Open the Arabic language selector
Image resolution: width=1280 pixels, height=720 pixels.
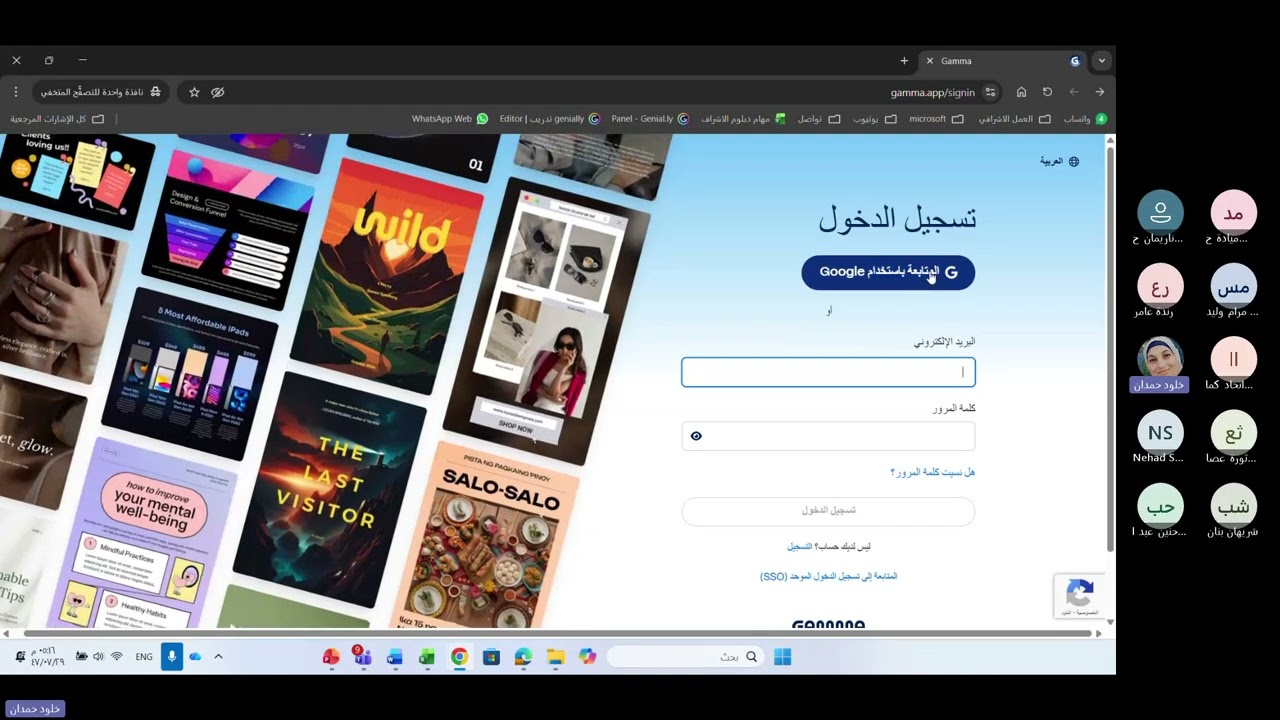click(1059, 161)
